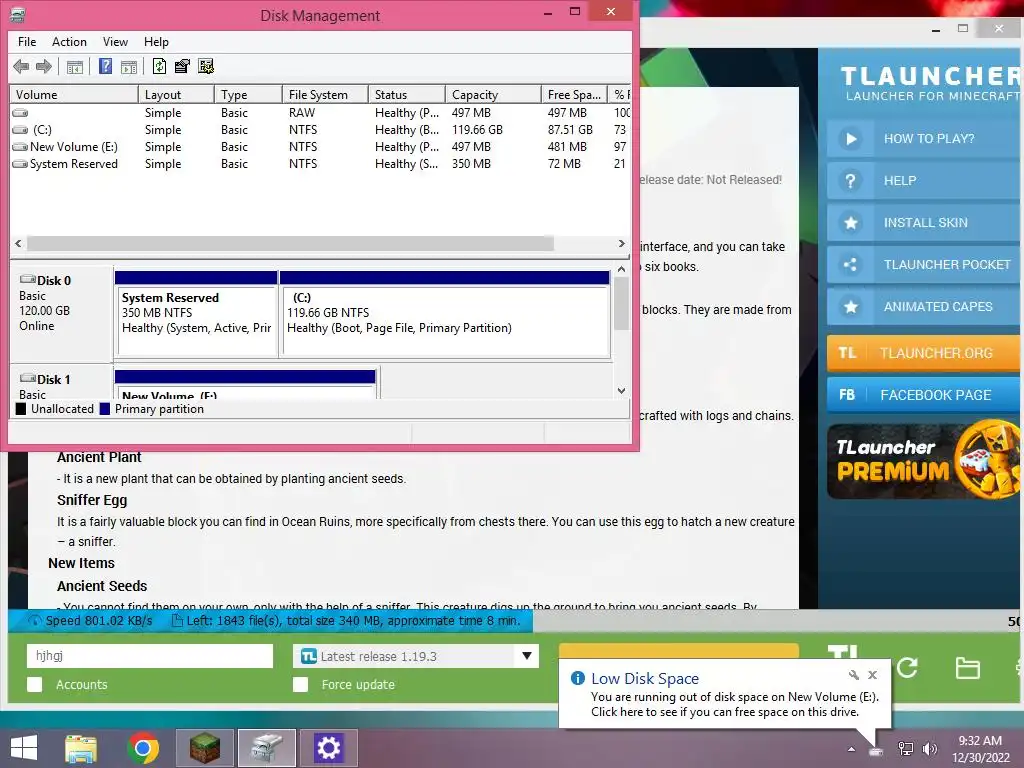Open the File menu
Screen dimensions: 1024x768
coord(27,42)
